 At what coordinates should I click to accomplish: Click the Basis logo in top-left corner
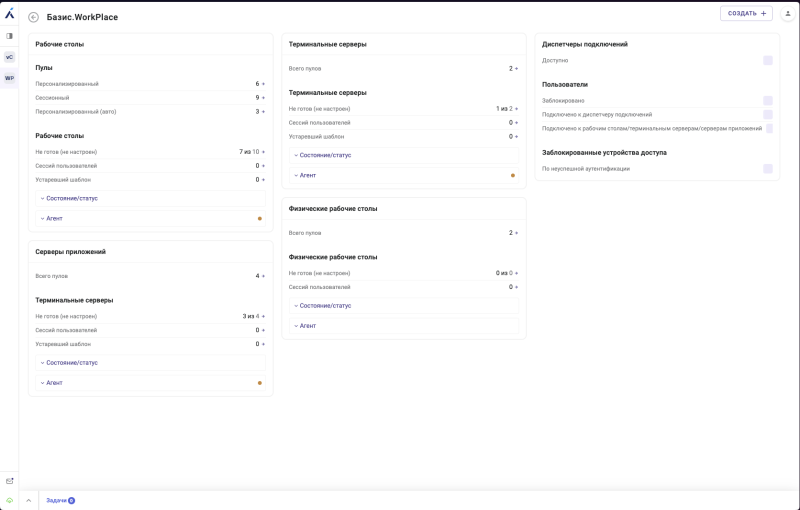(x=9, y=13)
